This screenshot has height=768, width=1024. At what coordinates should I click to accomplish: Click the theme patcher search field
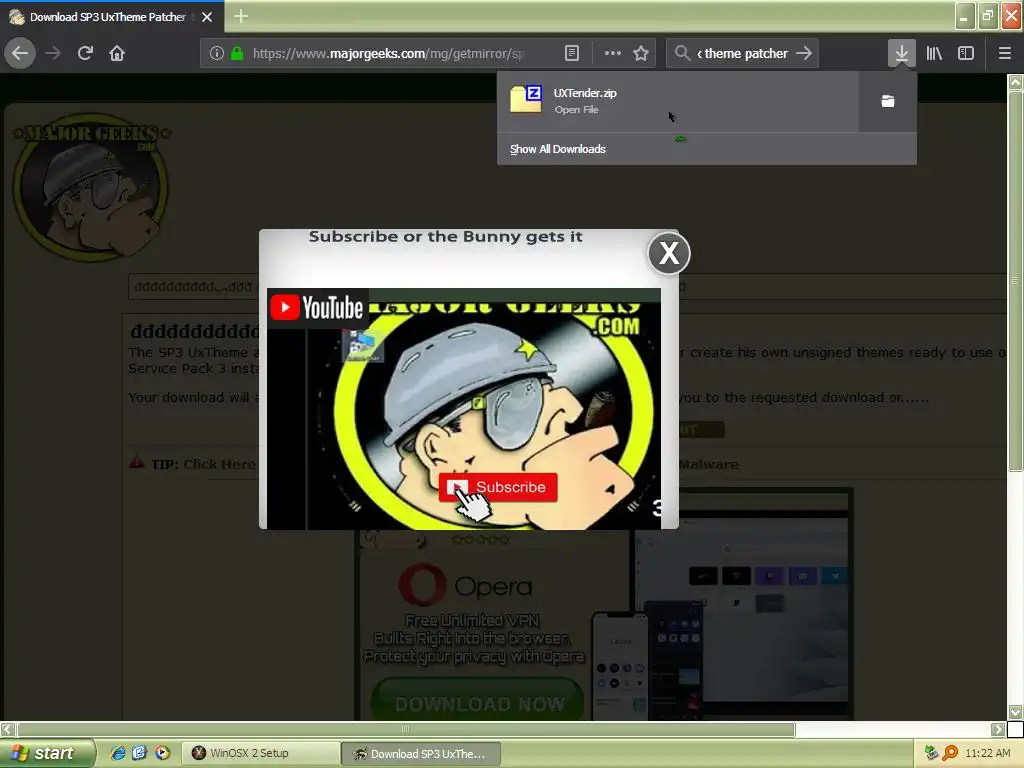(743, 53)
